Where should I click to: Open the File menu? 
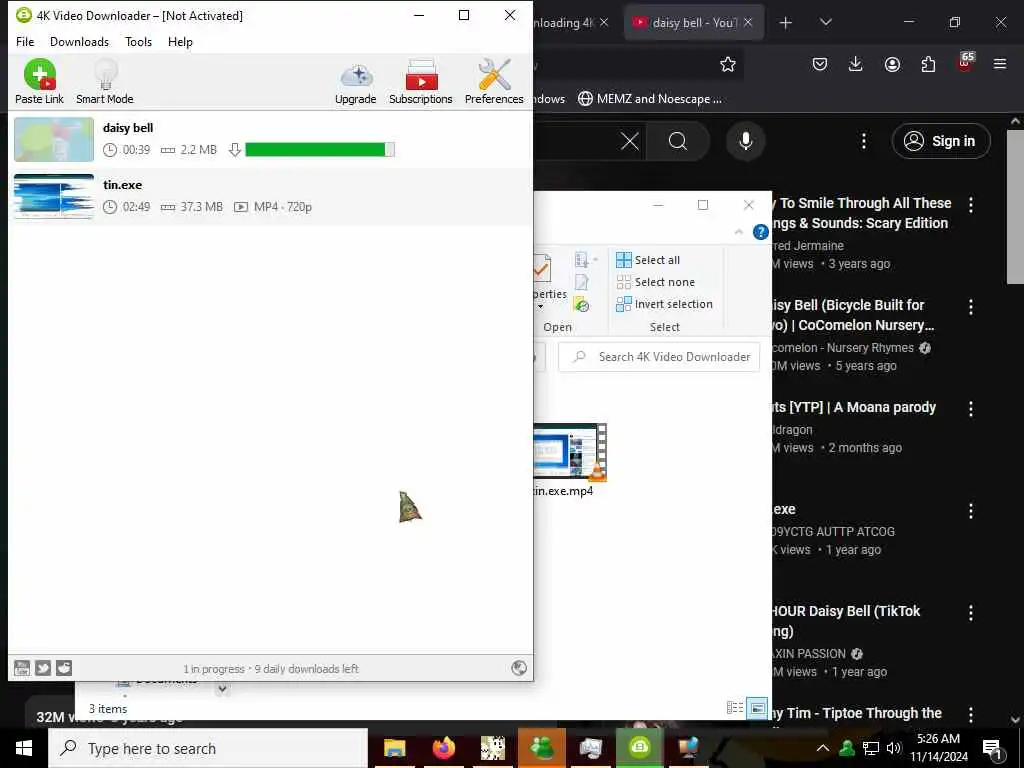point(25,42)
